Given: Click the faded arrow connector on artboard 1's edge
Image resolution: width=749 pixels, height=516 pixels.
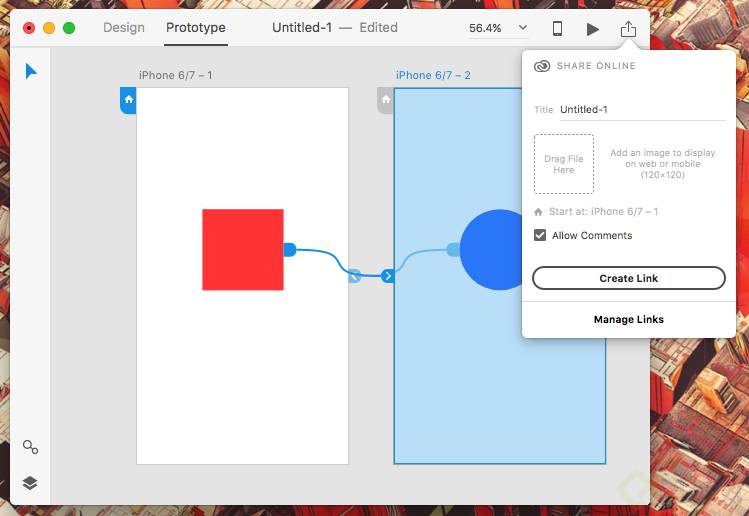Looking at the screenshot, I should (354, 276).
